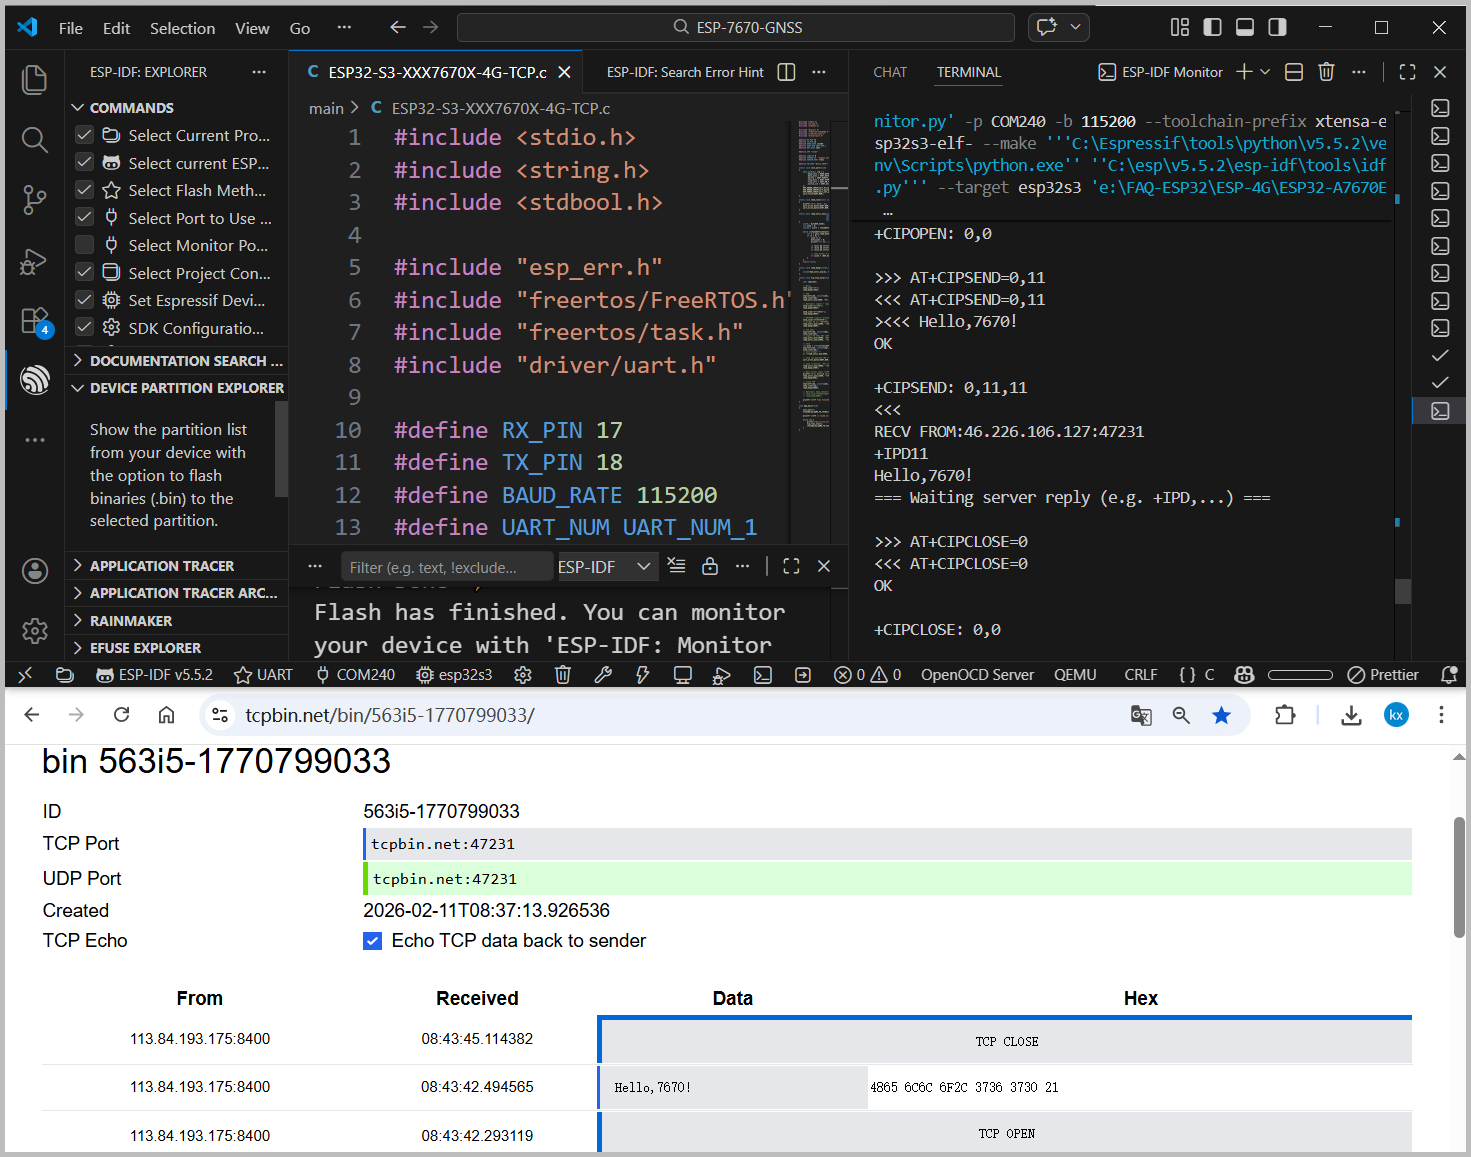The height and width of the screenshot is (1157, 1471).
Task: Enable the Select Monitor Port checkbox
Action: pos(84,245)
